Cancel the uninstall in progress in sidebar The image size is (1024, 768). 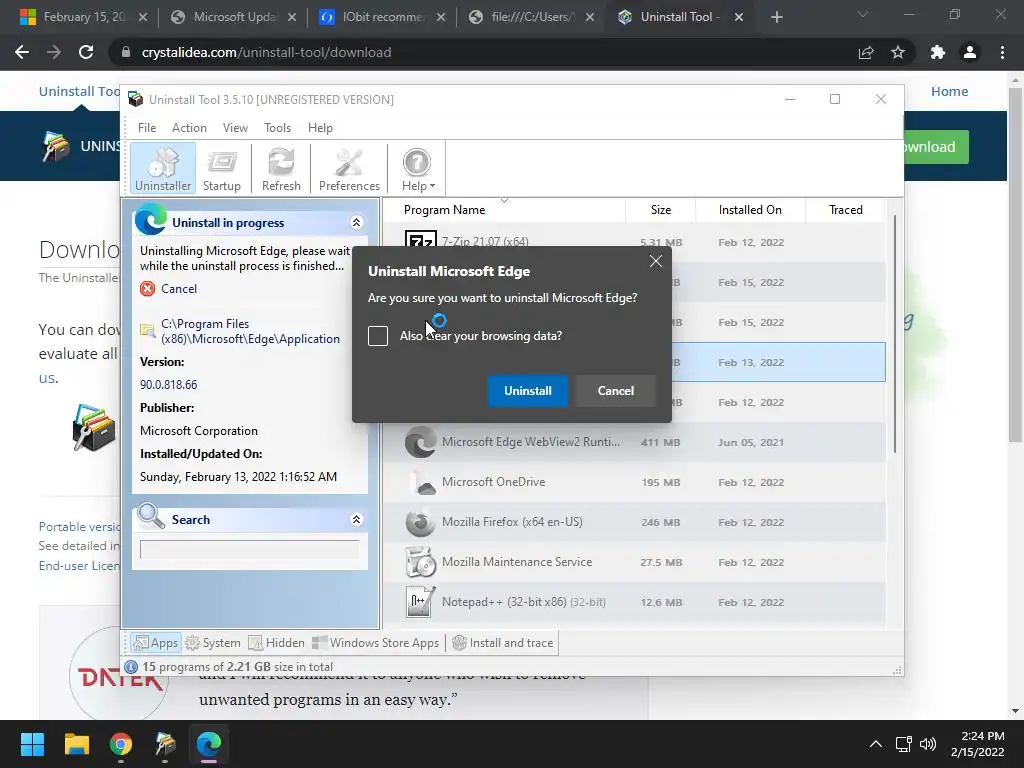[178, 289]
